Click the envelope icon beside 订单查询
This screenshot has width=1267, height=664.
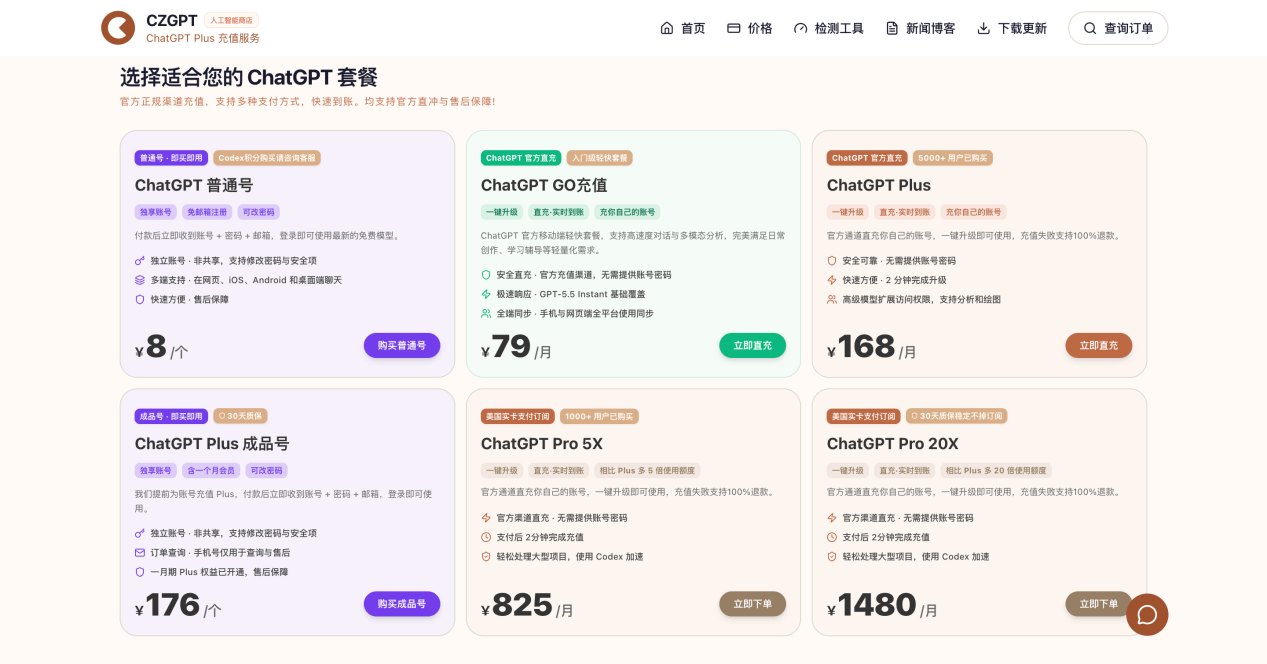click(140, 553)
